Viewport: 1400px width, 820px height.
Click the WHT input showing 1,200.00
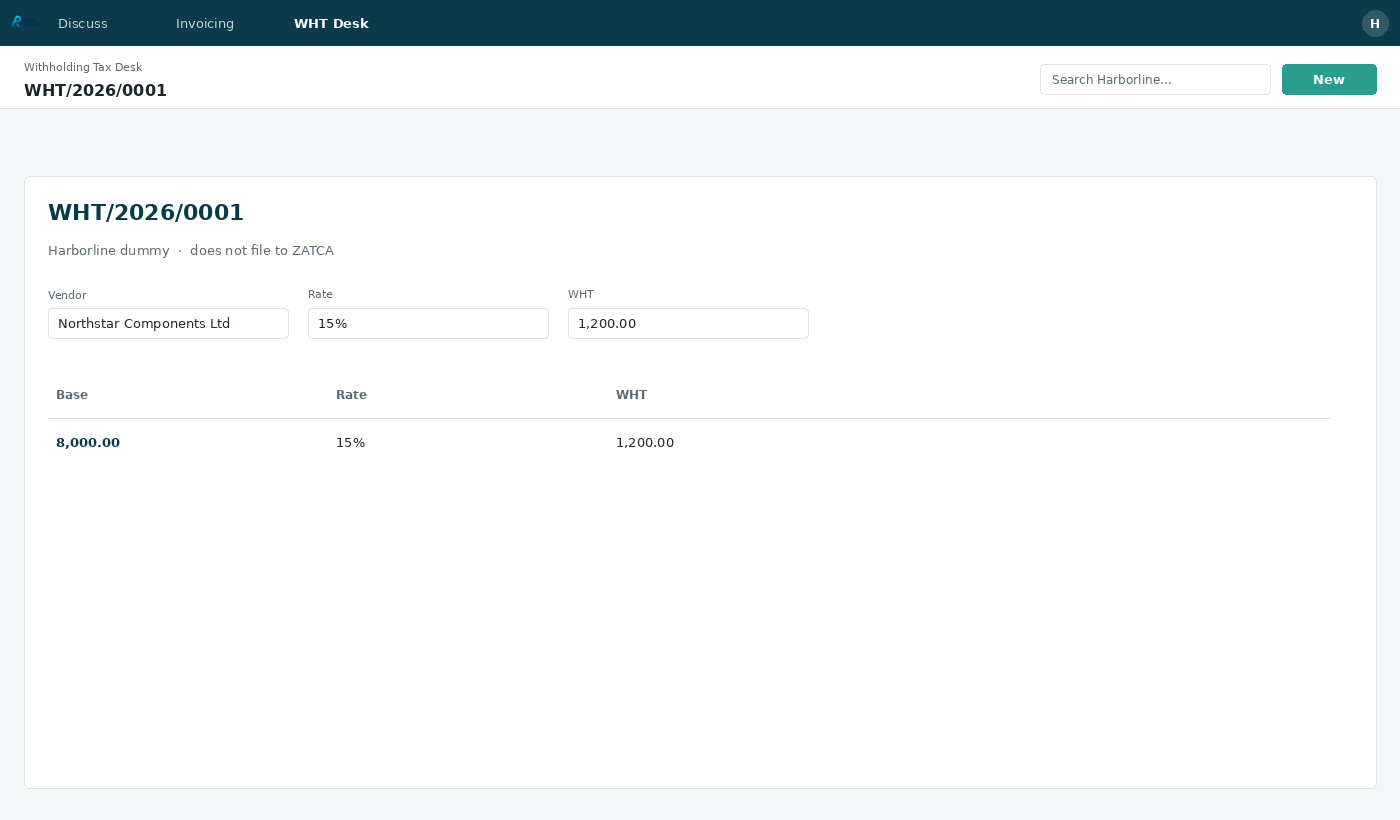pos(688,323)
